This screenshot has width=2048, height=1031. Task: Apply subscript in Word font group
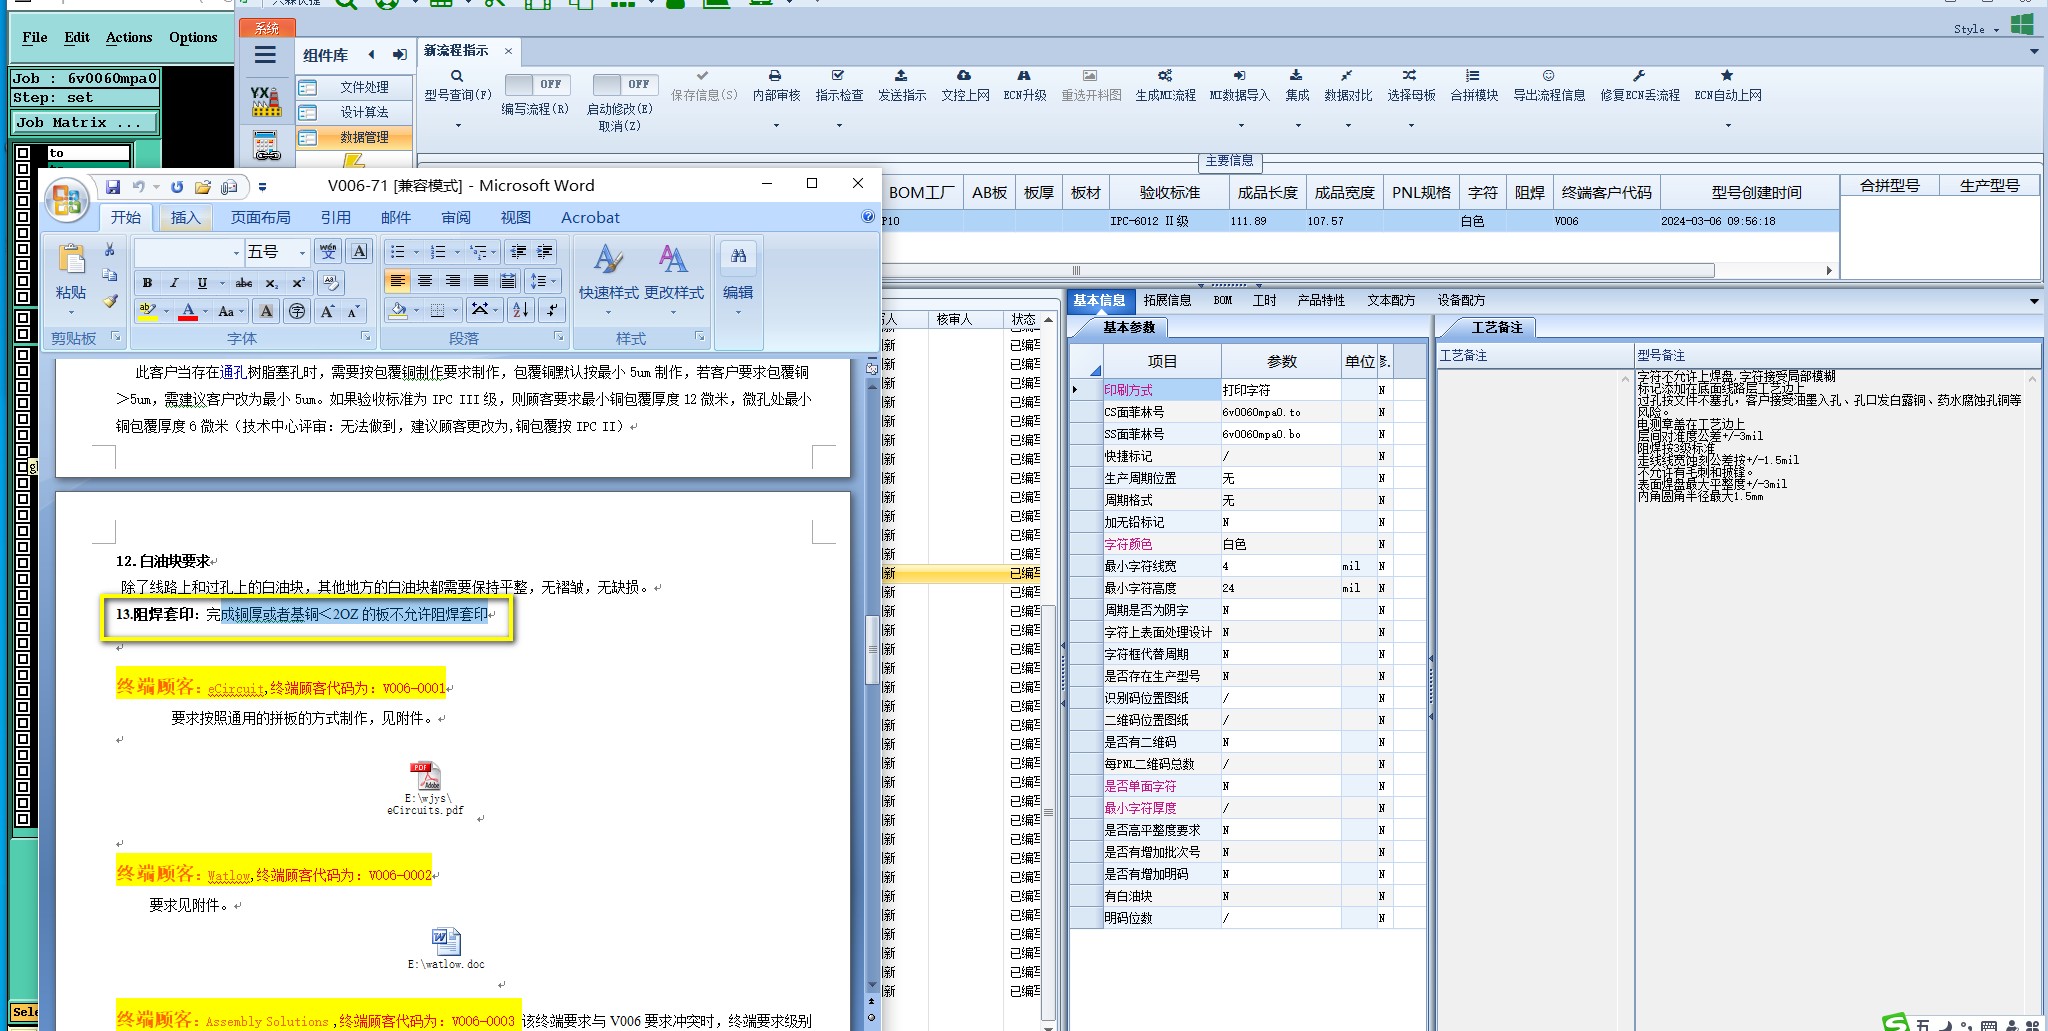[271, 283]
